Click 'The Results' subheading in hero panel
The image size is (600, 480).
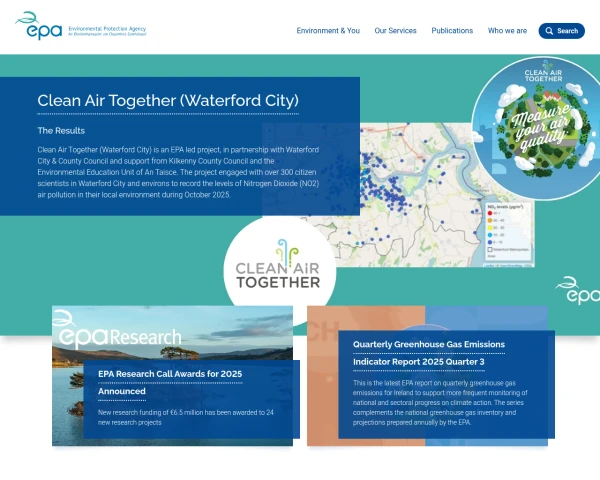click(61, 131)
